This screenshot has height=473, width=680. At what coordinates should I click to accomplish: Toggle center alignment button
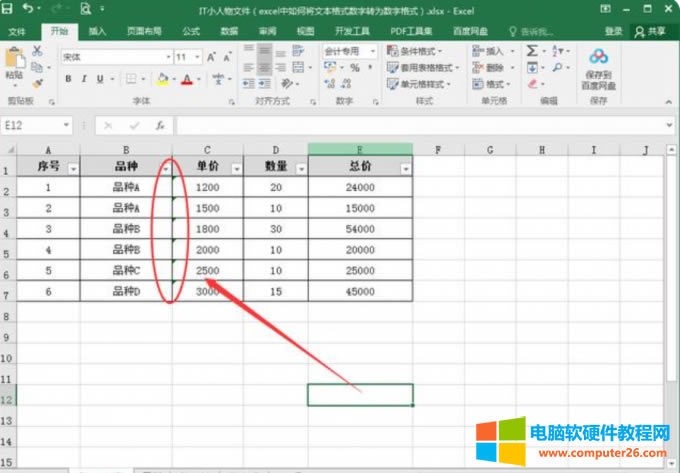264,68
